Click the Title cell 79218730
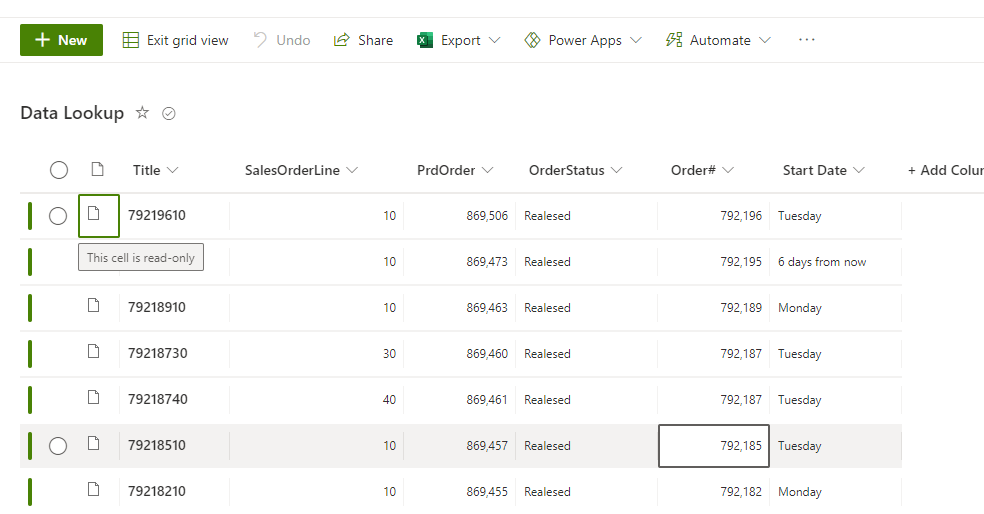 tap(174, 353)
